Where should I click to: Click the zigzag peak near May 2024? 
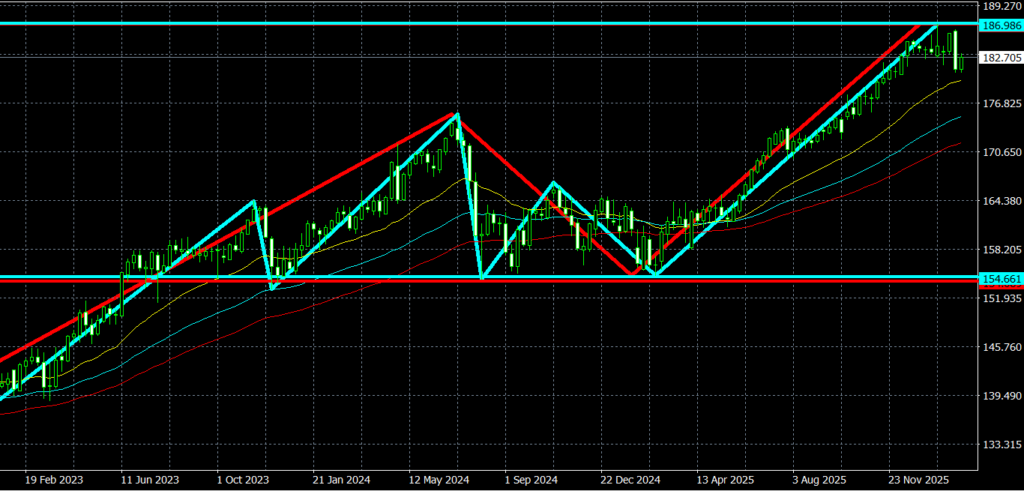[457, 114]
